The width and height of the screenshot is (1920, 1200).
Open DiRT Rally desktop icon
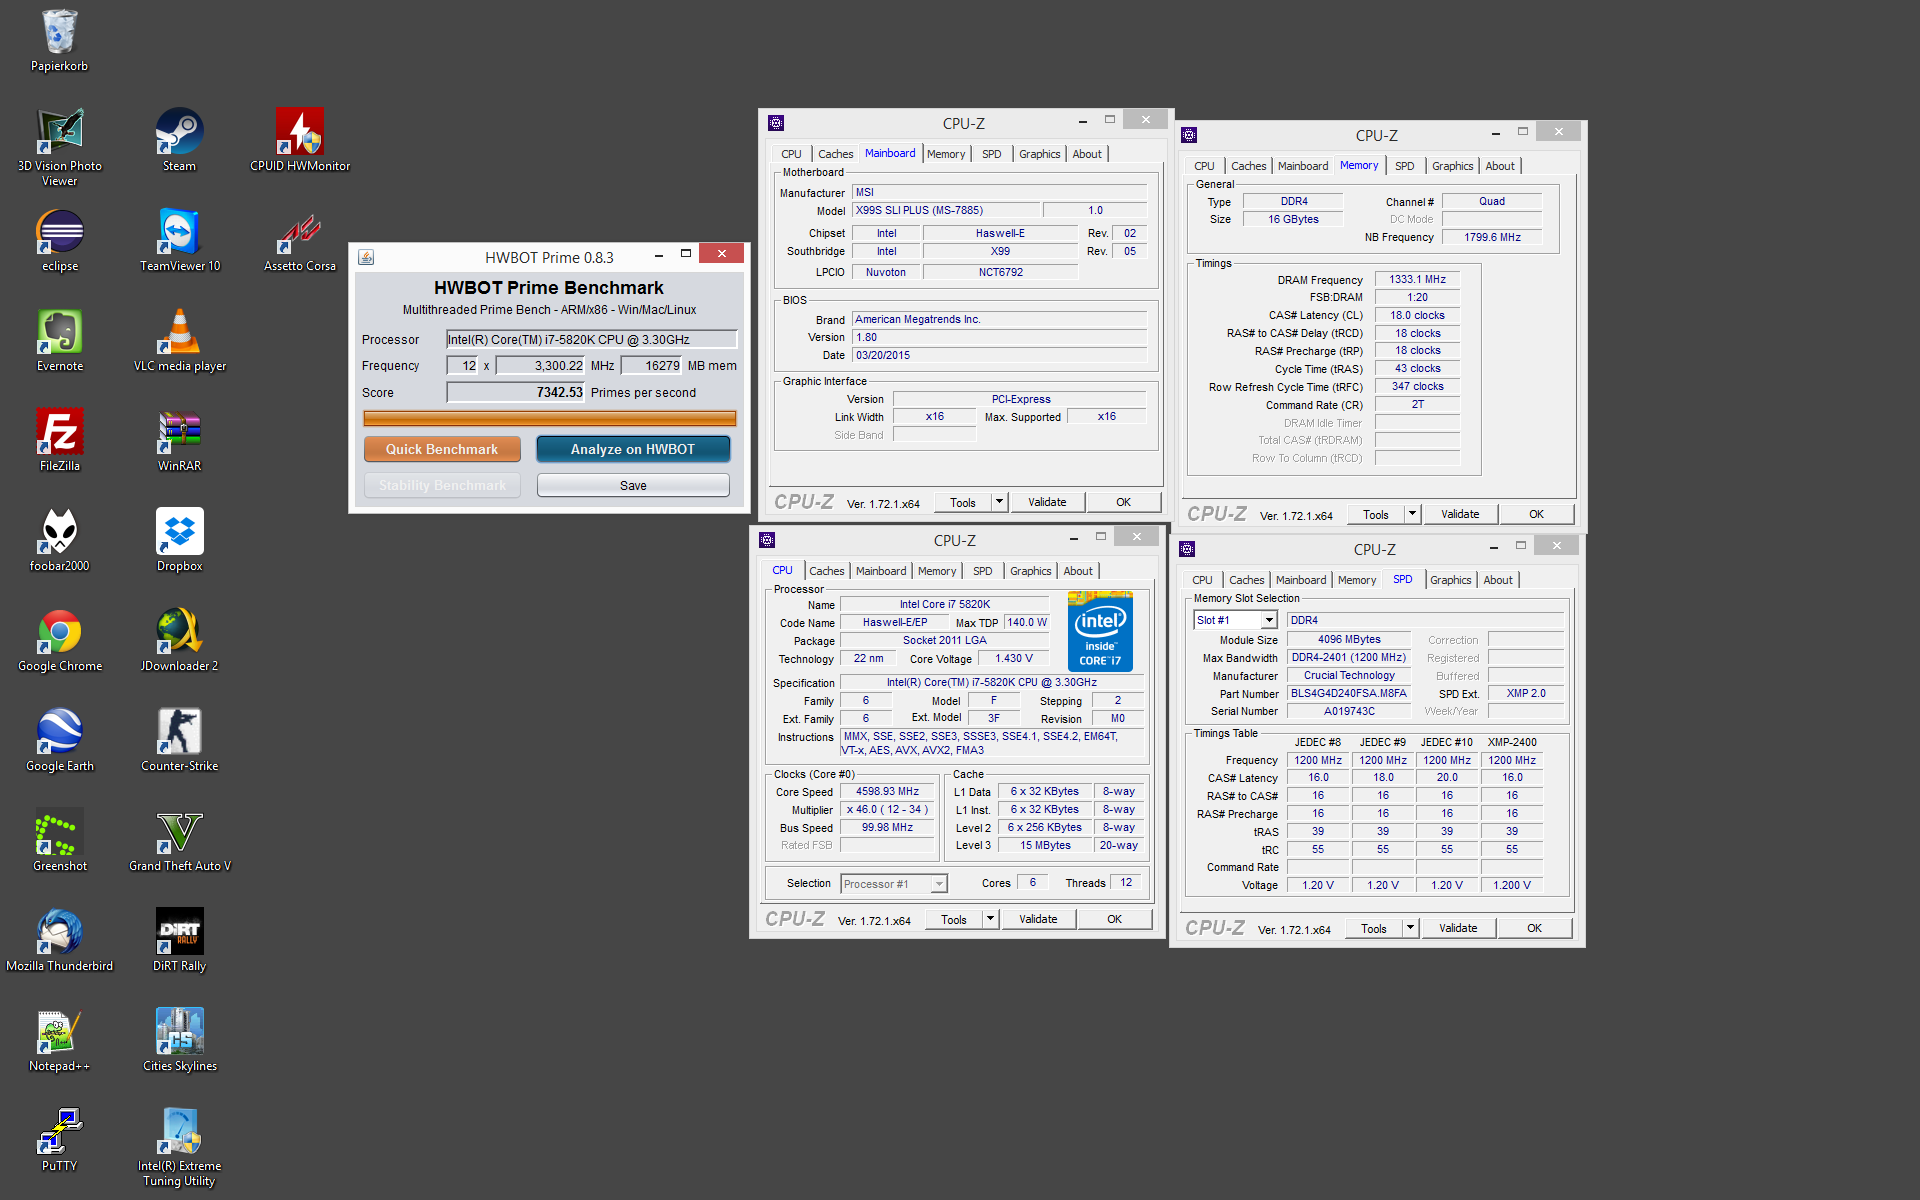[x=179, y=940]
